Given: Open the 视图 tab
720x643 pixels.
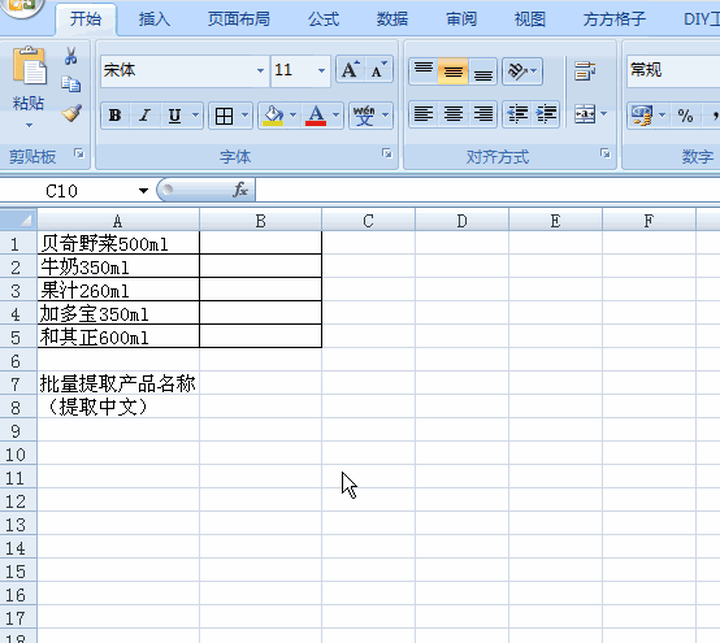Looking at the screenshot, I should [x=529, y=19].
